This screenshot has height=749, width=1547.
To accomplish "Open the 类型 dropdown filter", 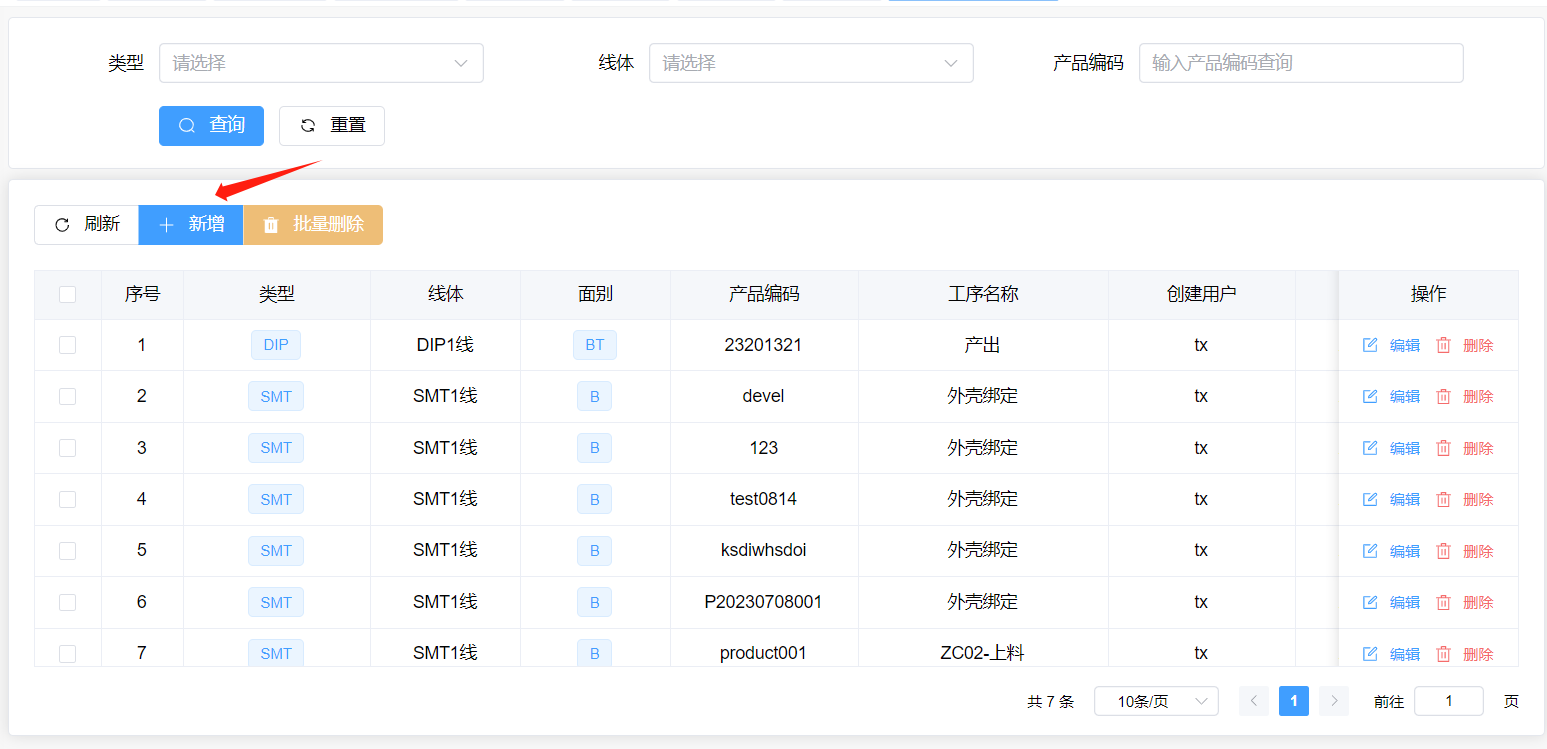I will 321,63.
